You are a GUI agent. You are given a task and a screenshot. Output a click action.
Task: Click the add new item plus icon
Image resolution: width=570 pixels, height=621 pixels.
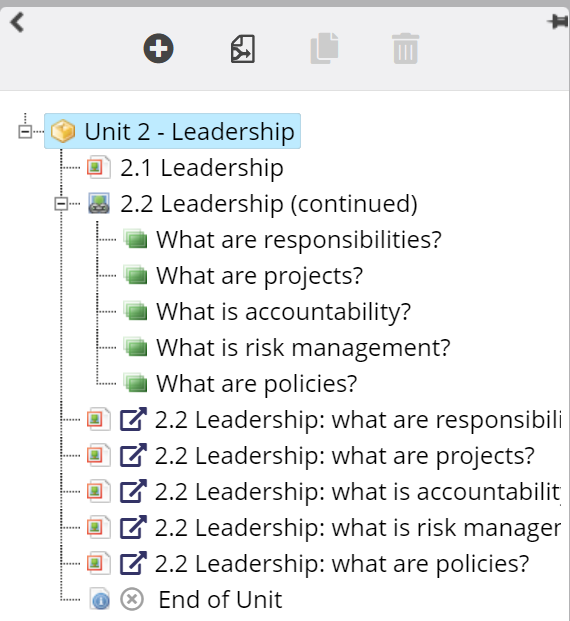[x=158, y=48]
